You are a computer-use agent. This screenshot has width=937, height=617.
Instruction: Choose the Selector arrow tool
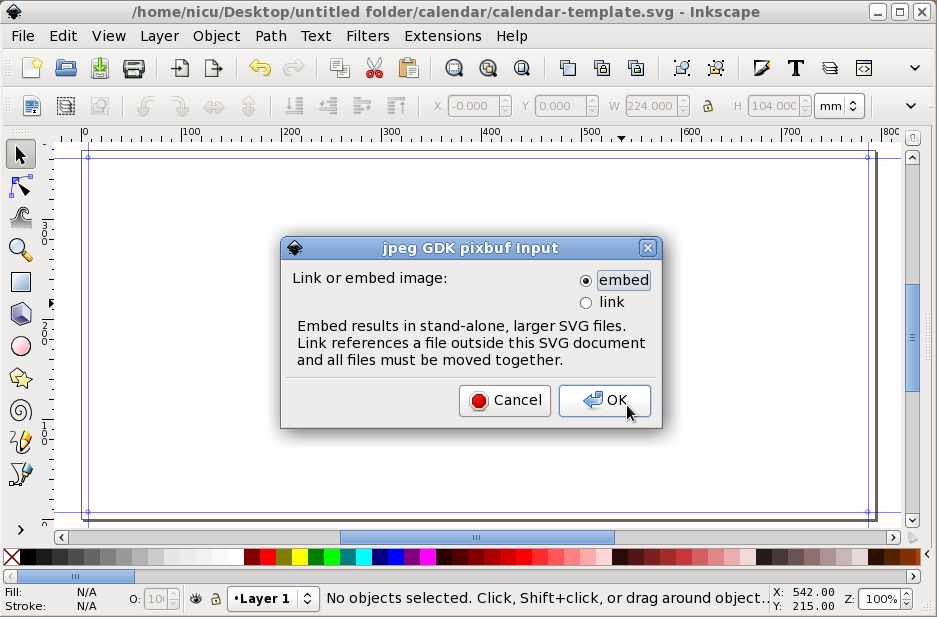click(x=21, y=155)
